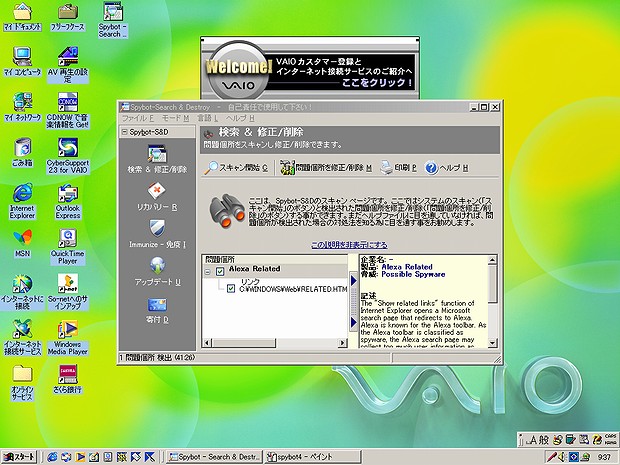
Task: Start scan with スキャン開始 magnifier button
Action: (x=236, y=168)
